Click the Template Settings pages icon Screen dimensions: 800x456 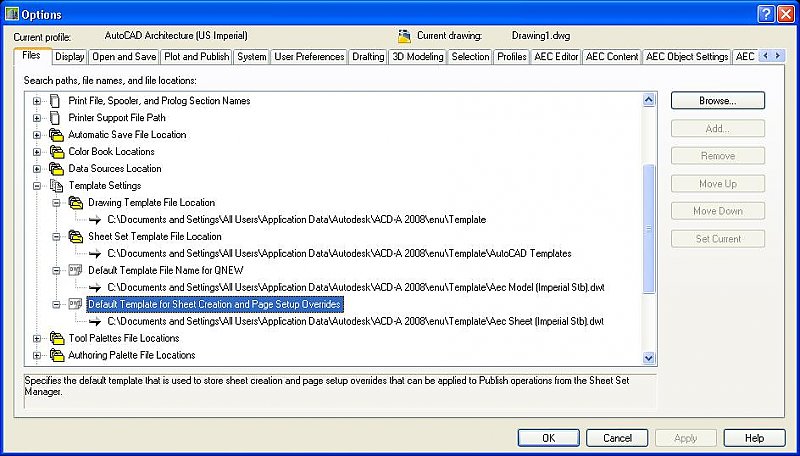point(56,186)
